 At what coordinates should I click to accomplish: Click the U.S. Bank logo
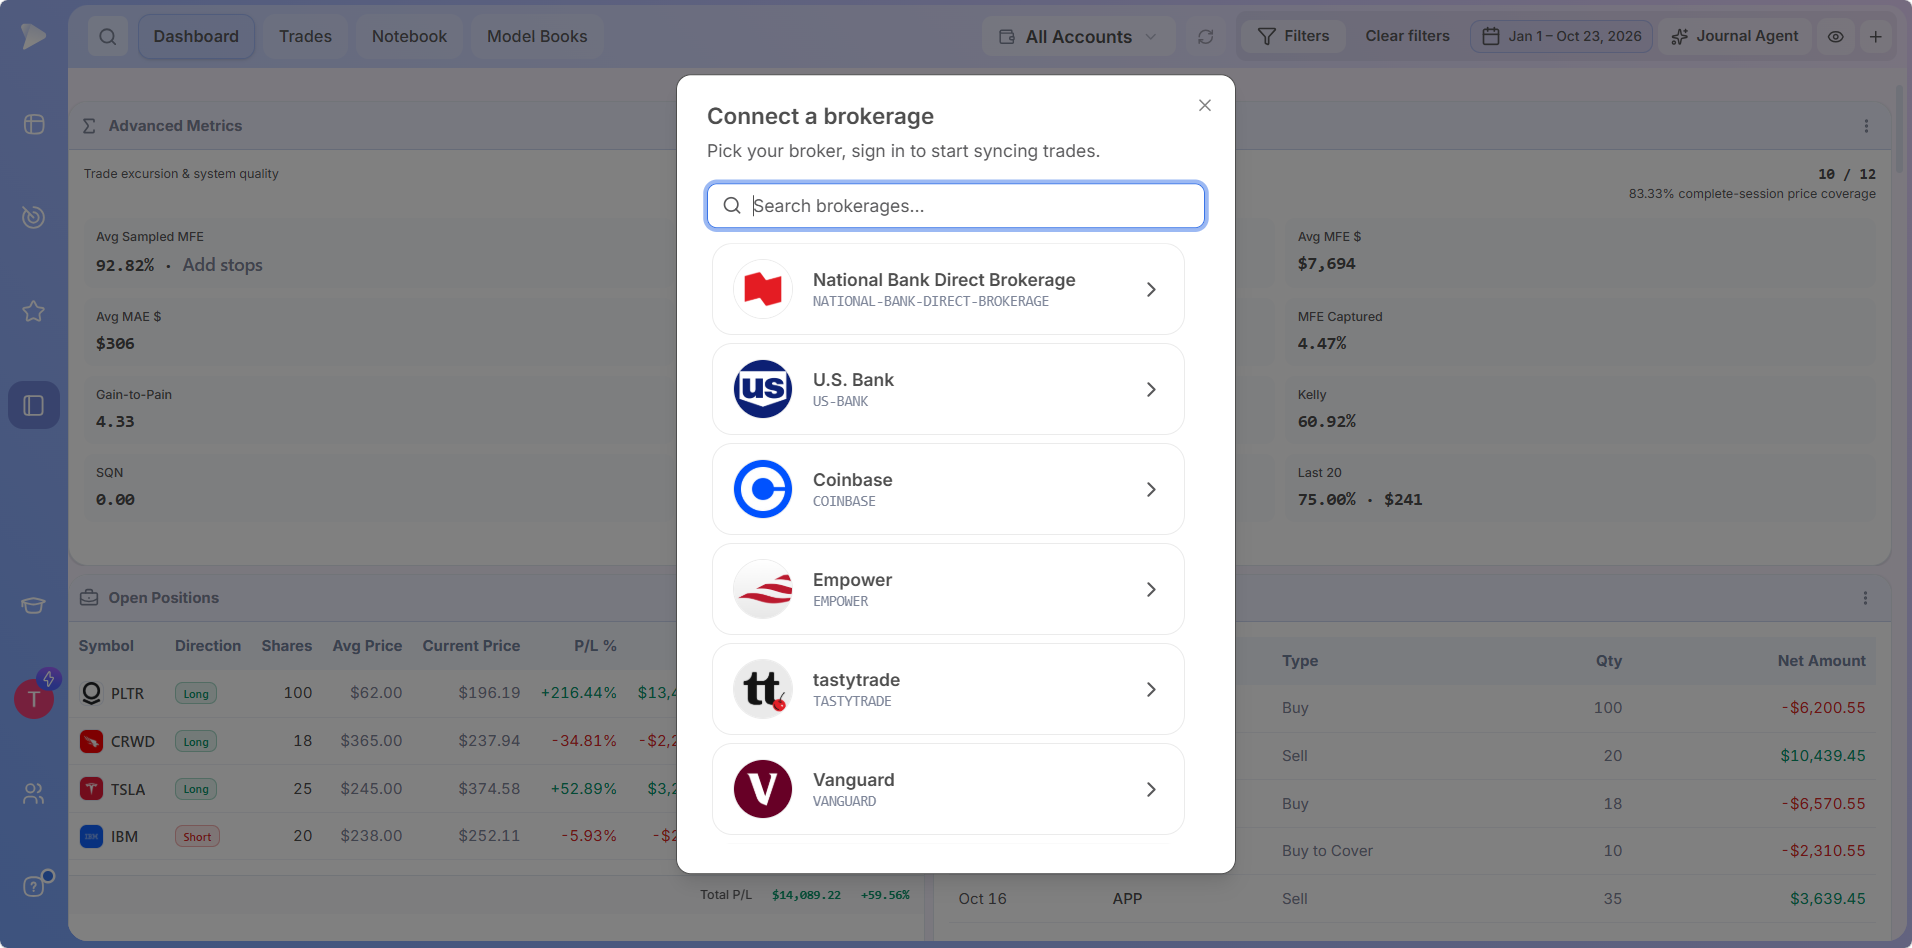(763, 389)
